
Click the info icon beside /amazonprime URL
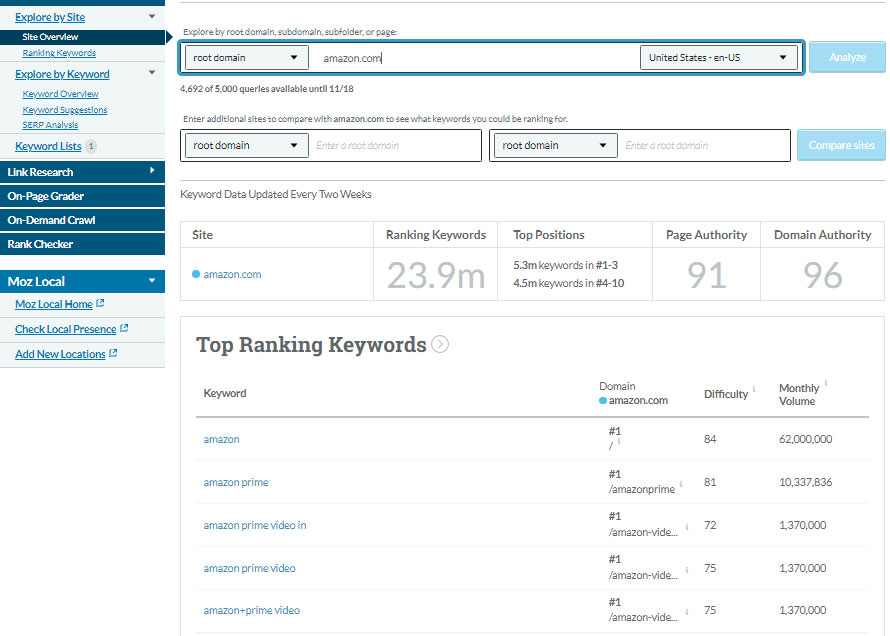(681, 484)
